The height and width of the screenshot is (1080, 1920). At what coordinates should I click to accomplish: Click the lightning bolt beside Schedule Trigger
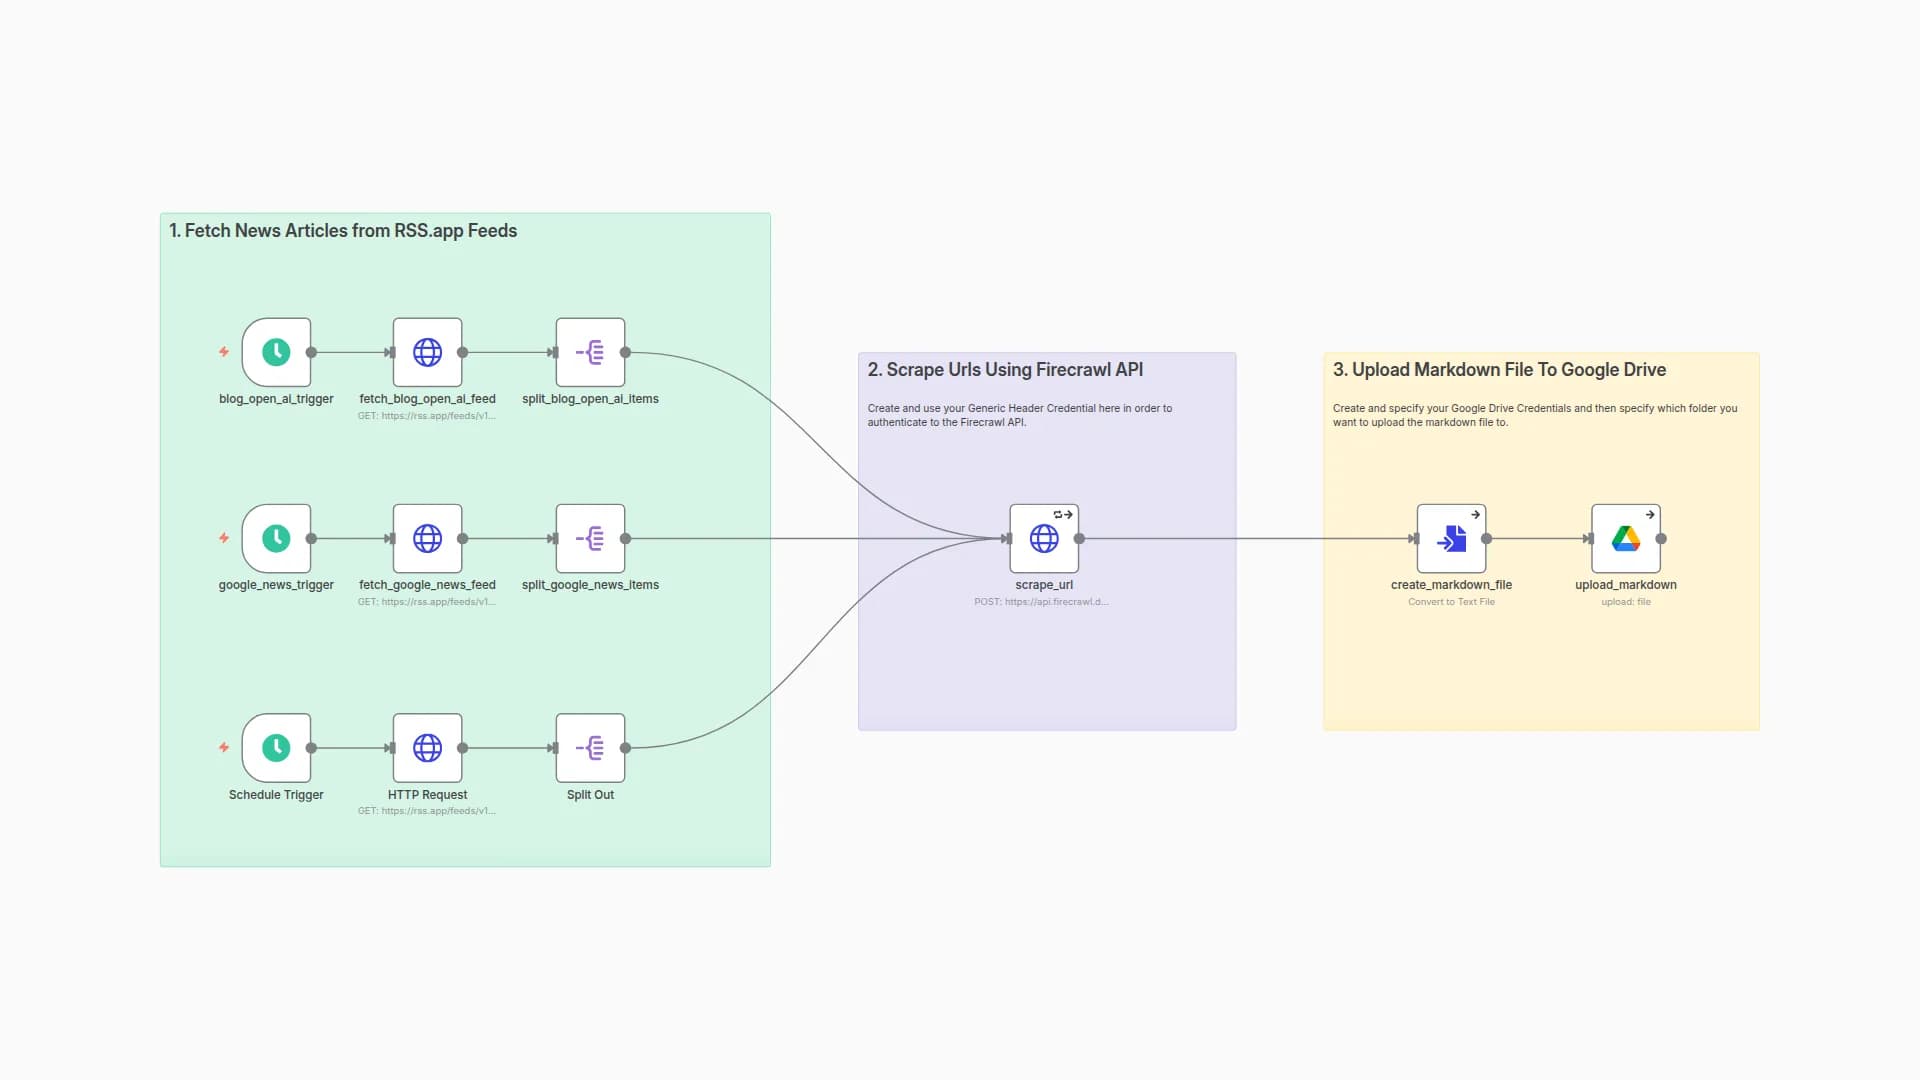223,744
